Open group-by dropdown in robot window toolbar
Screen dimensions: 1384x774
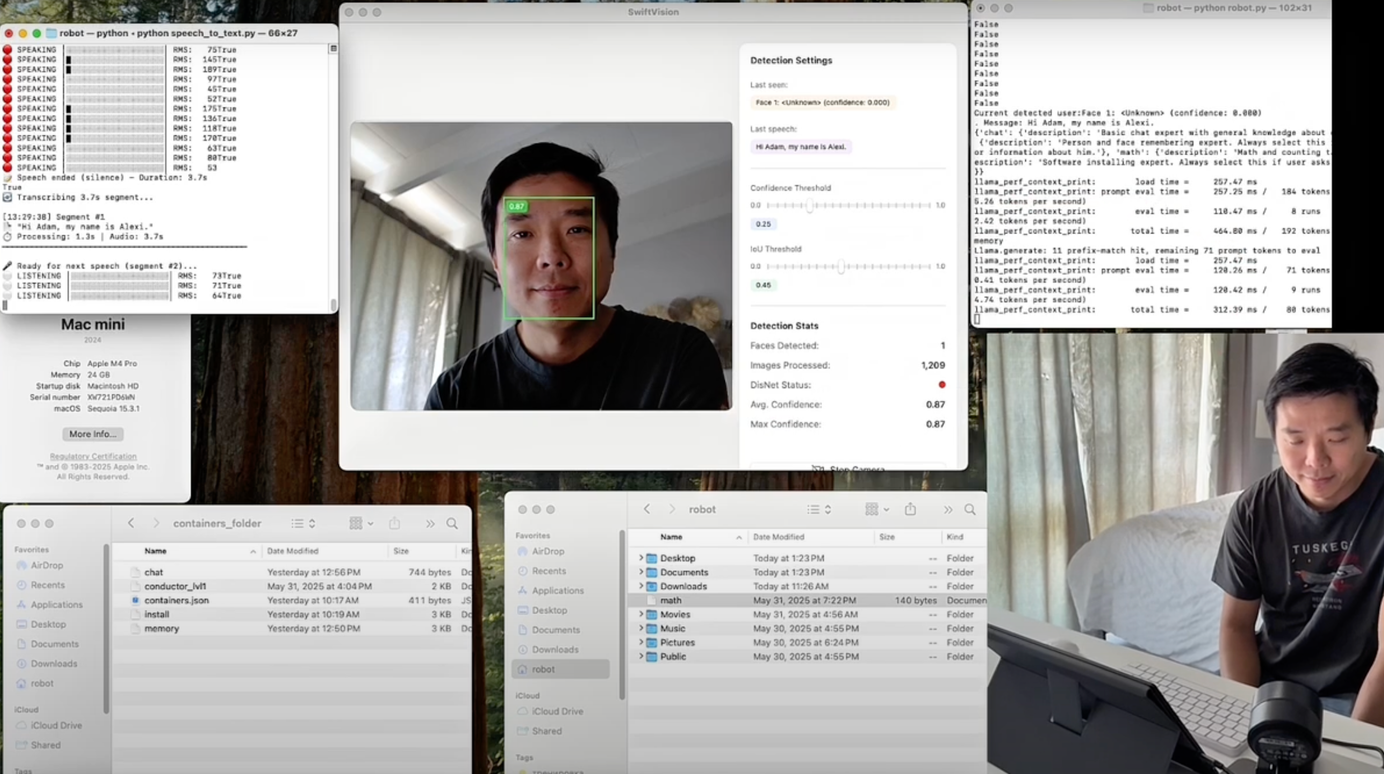click(x=877, y=510)
